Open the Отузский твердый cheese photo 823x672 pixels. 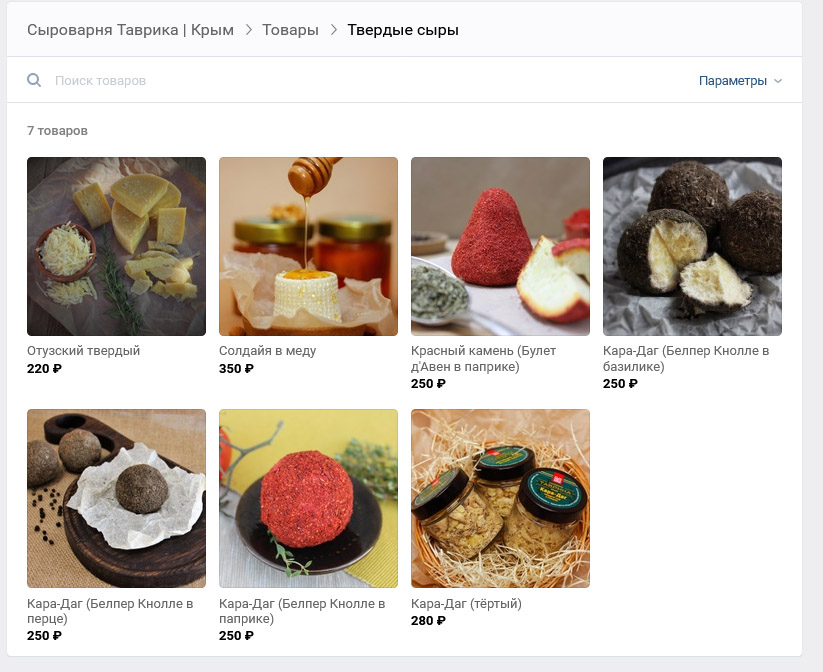(x=117, y=246)
